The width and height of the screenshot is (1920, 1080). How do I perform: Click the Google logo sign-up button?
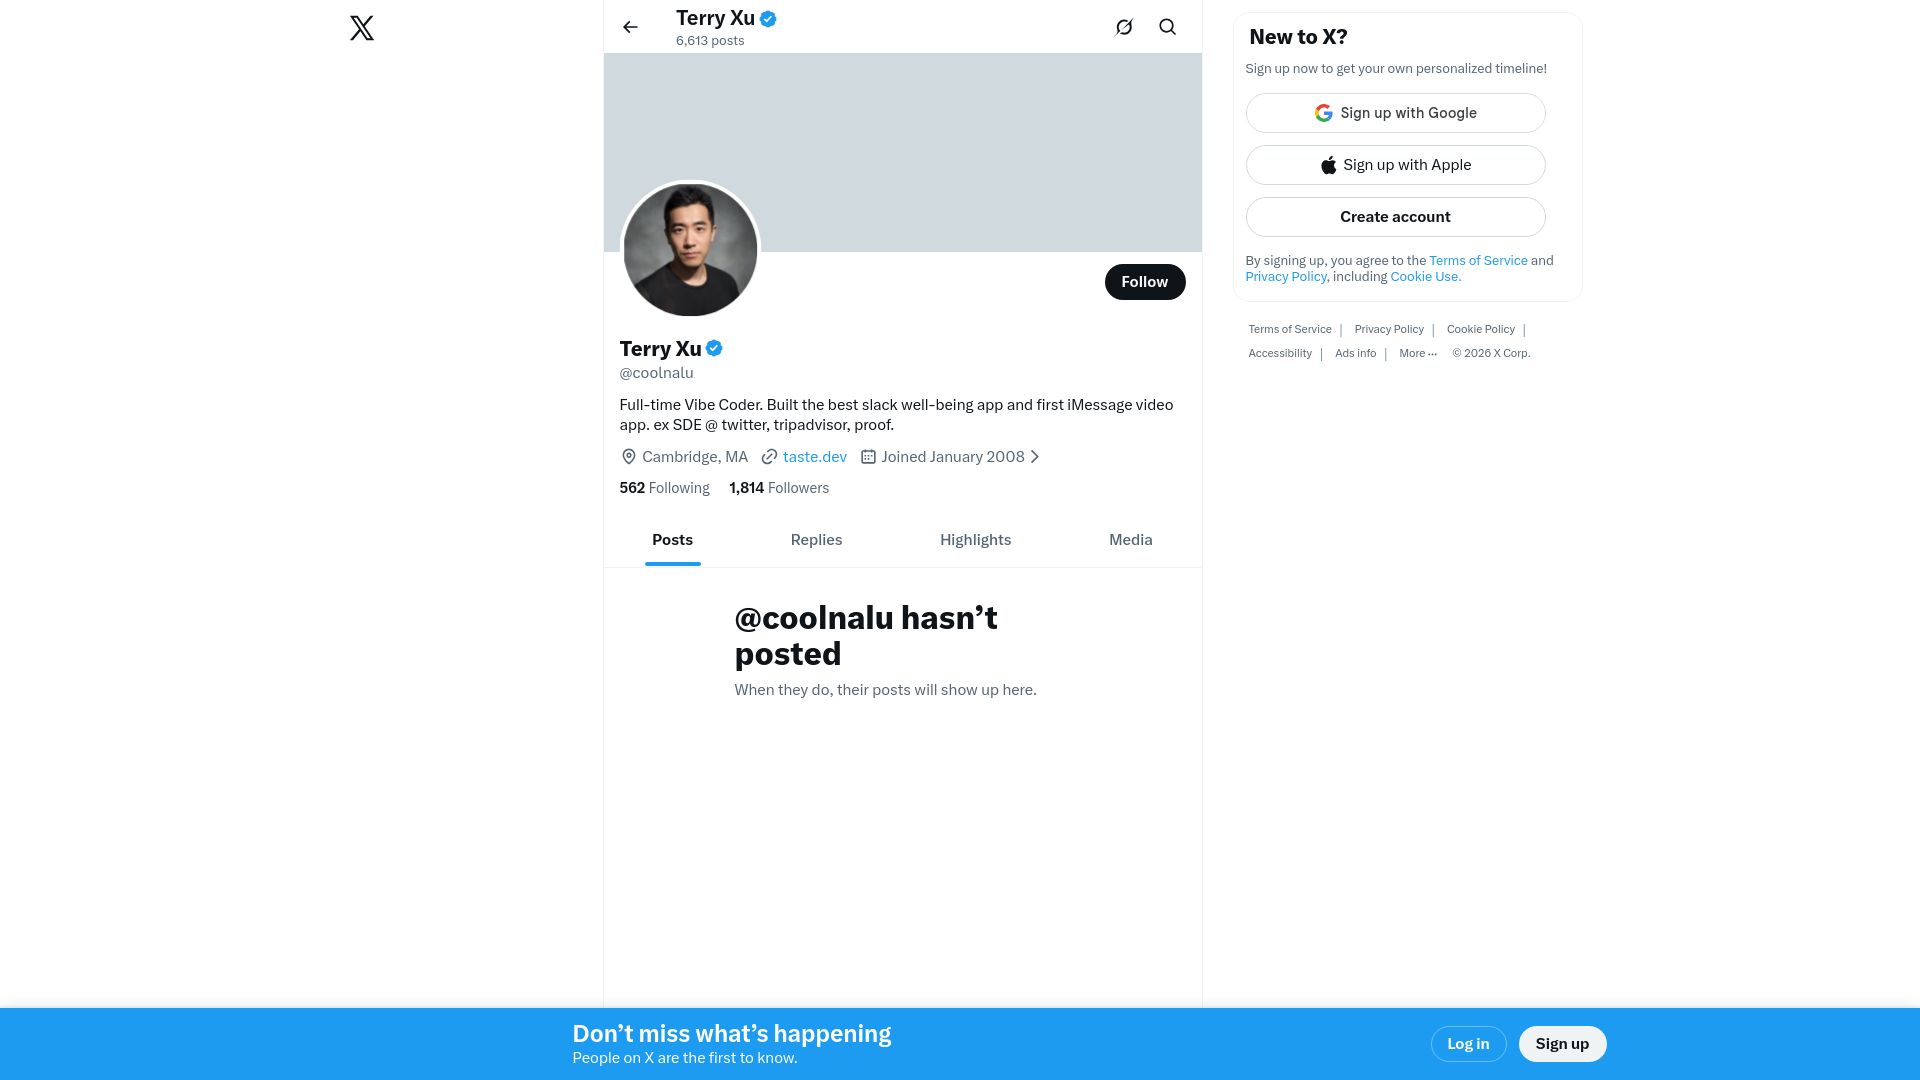click(1395, 113)
